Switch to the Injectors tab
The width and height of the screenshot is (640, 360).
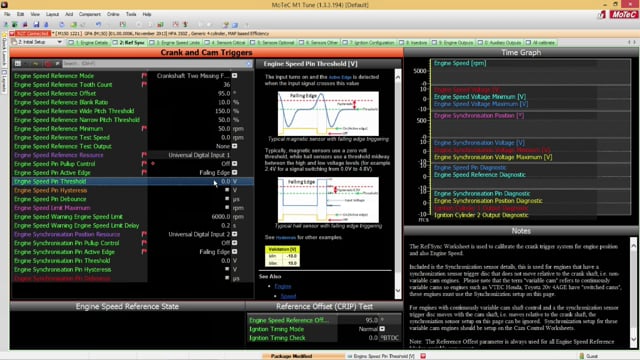point(414,42)
